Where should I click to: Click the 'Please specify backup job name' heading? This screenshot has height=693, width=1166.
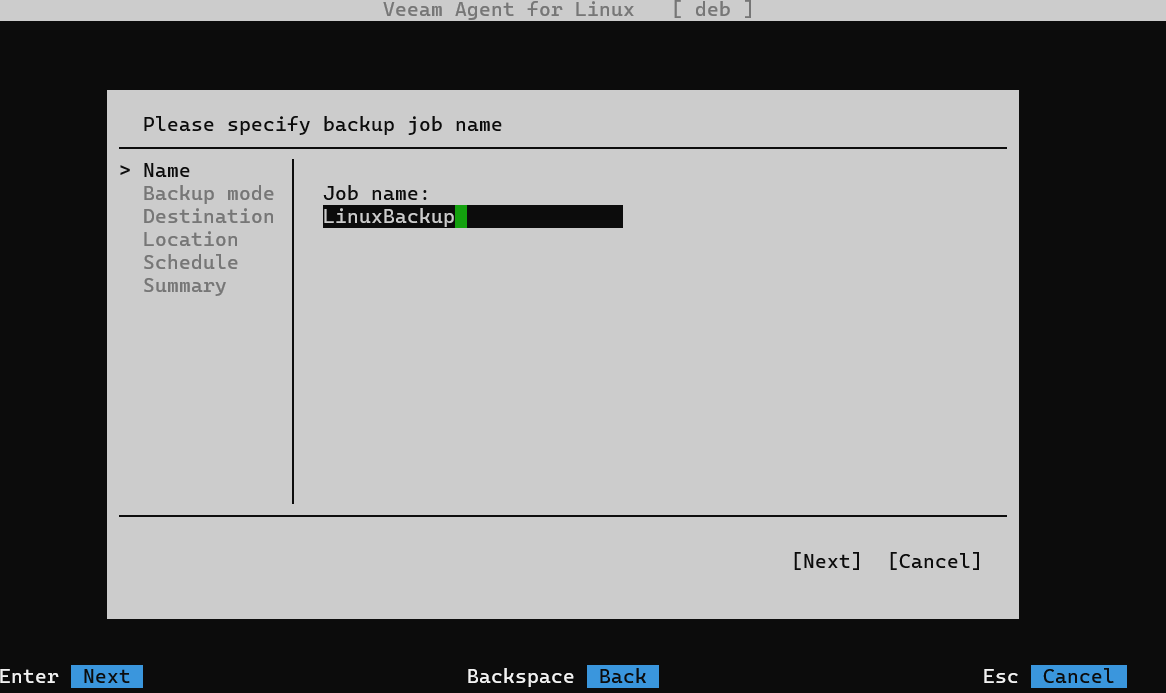click(x=322, y=125)
